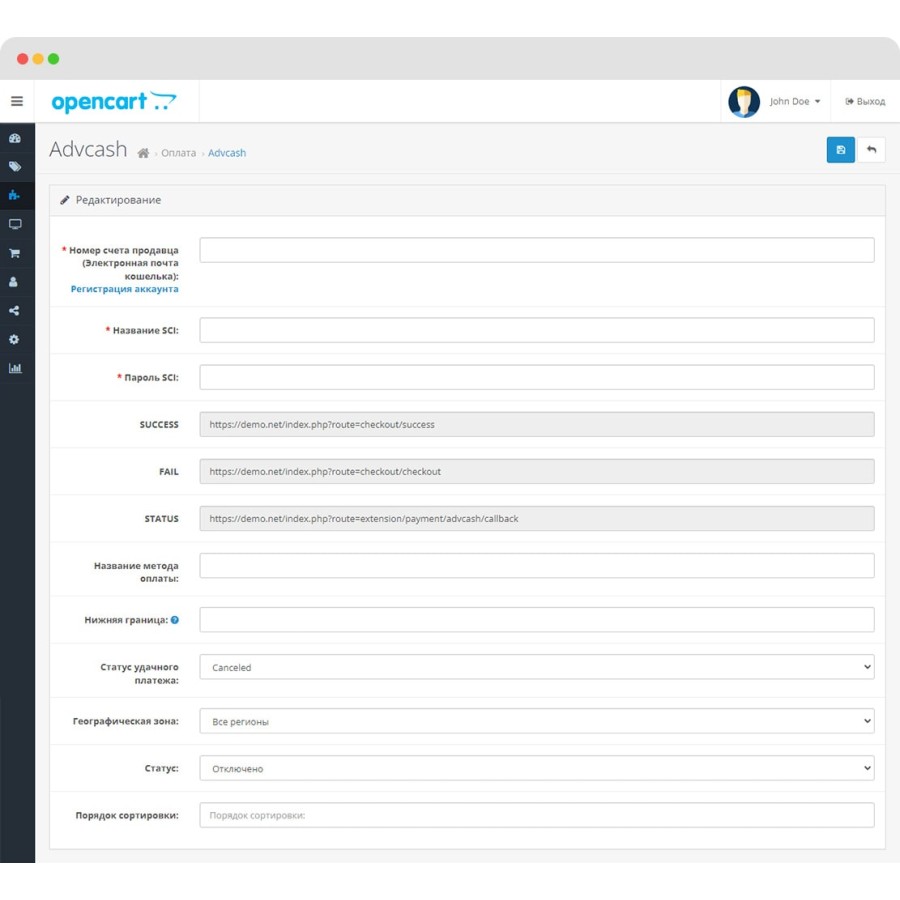Open the Customers person sidebar icon
Viewport: 900px width, 900px height.
click(x=14, y=282)
